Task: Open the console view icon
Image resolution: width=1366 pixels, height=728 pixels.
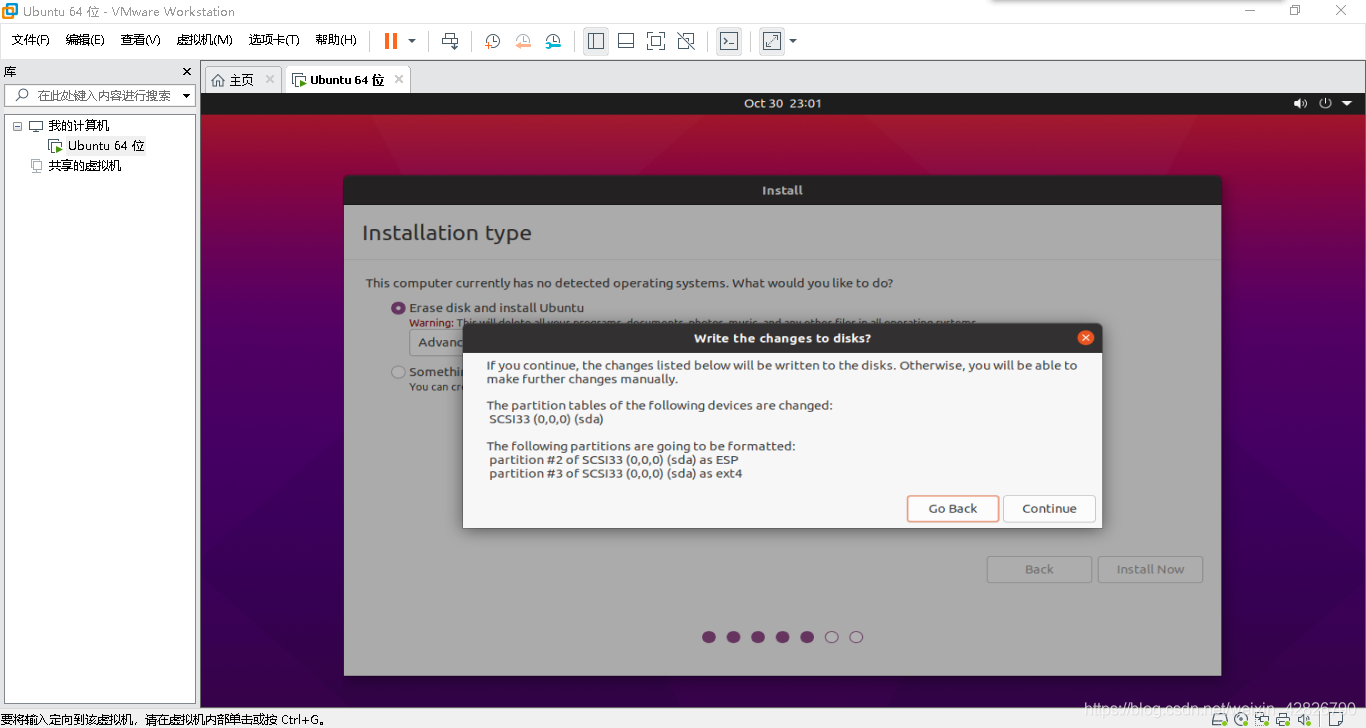Action: tap(730, 41)
